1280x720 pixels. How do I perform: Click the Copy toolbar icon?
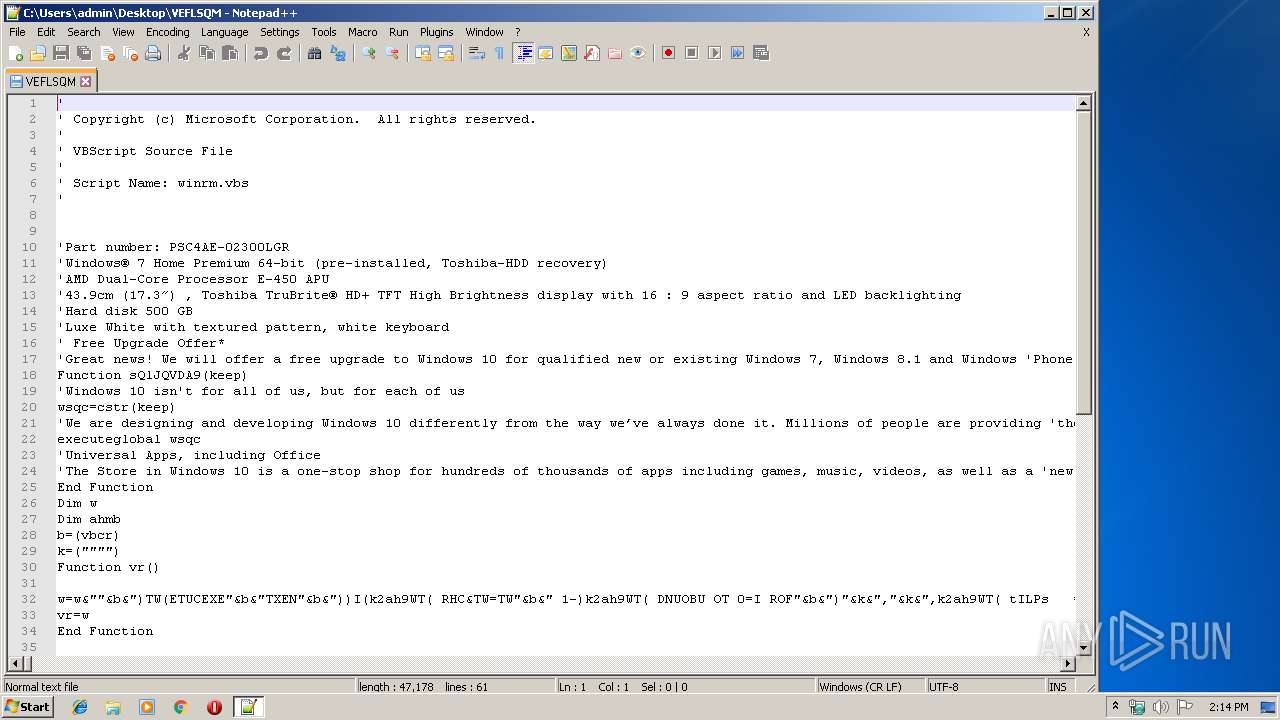pyautogui.click(x=207, y=53)
